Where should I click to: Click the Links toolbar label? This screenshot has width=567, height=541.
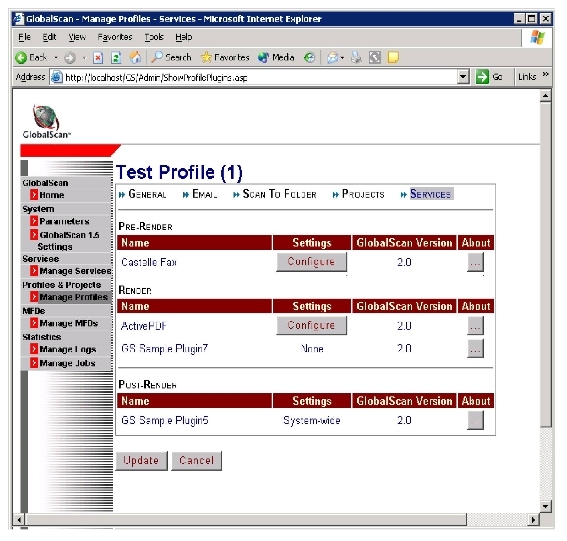click(x=527, y=77)
